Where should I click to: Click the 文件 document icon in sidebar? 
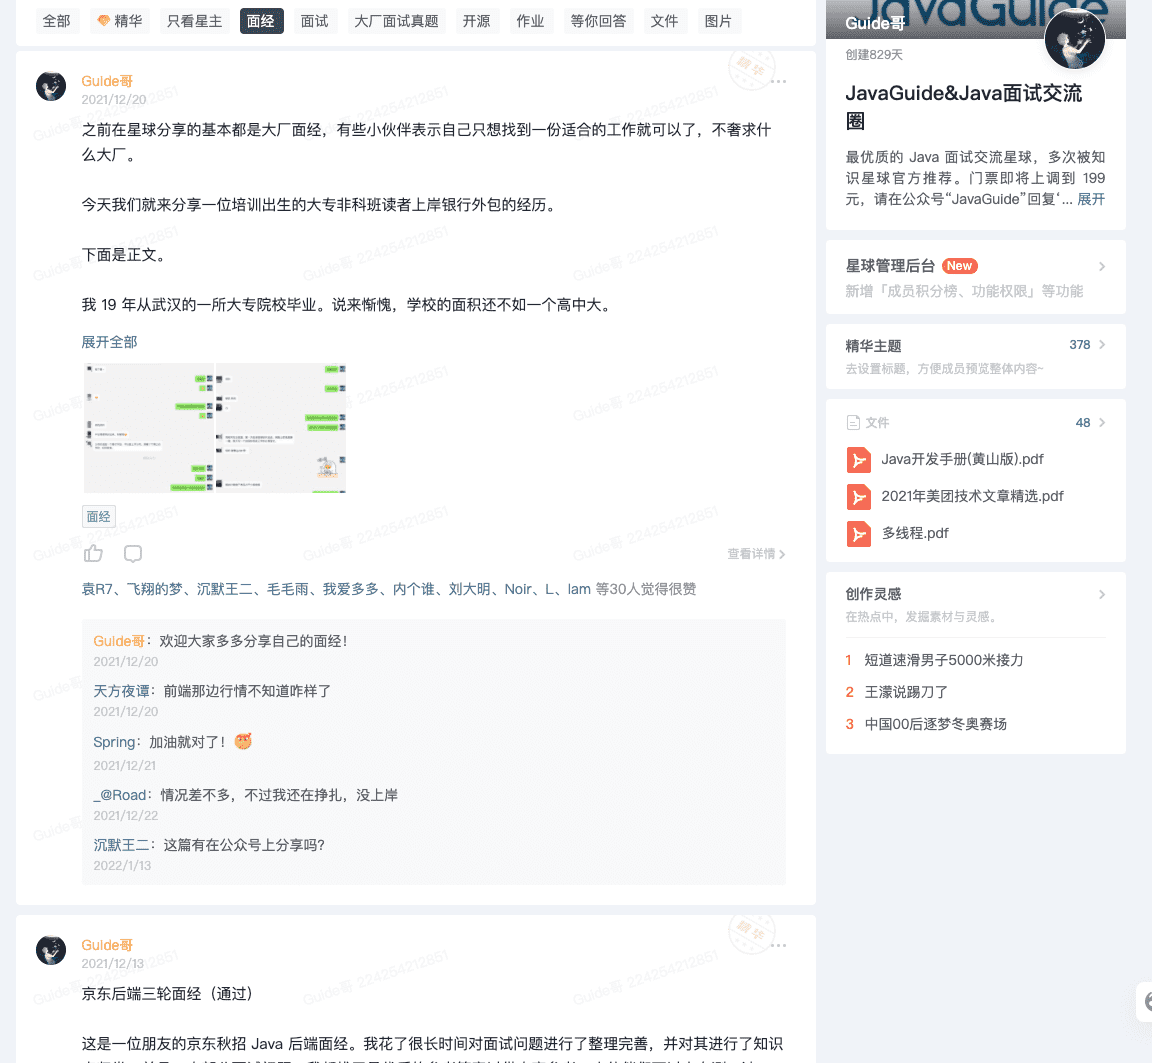coord(853,422)
